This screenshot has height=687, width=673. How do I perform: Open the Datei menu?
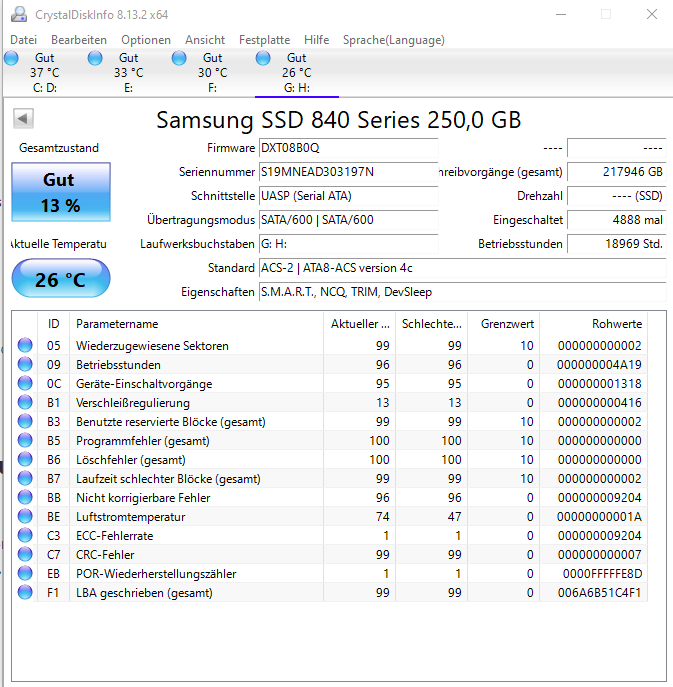coord(23,40)
